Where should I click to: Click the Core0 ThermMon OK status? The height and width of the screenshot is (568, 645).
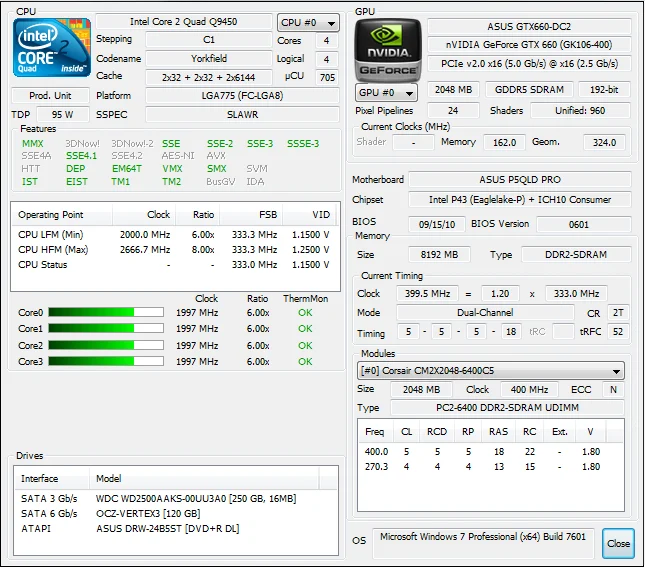coord(305,313)
